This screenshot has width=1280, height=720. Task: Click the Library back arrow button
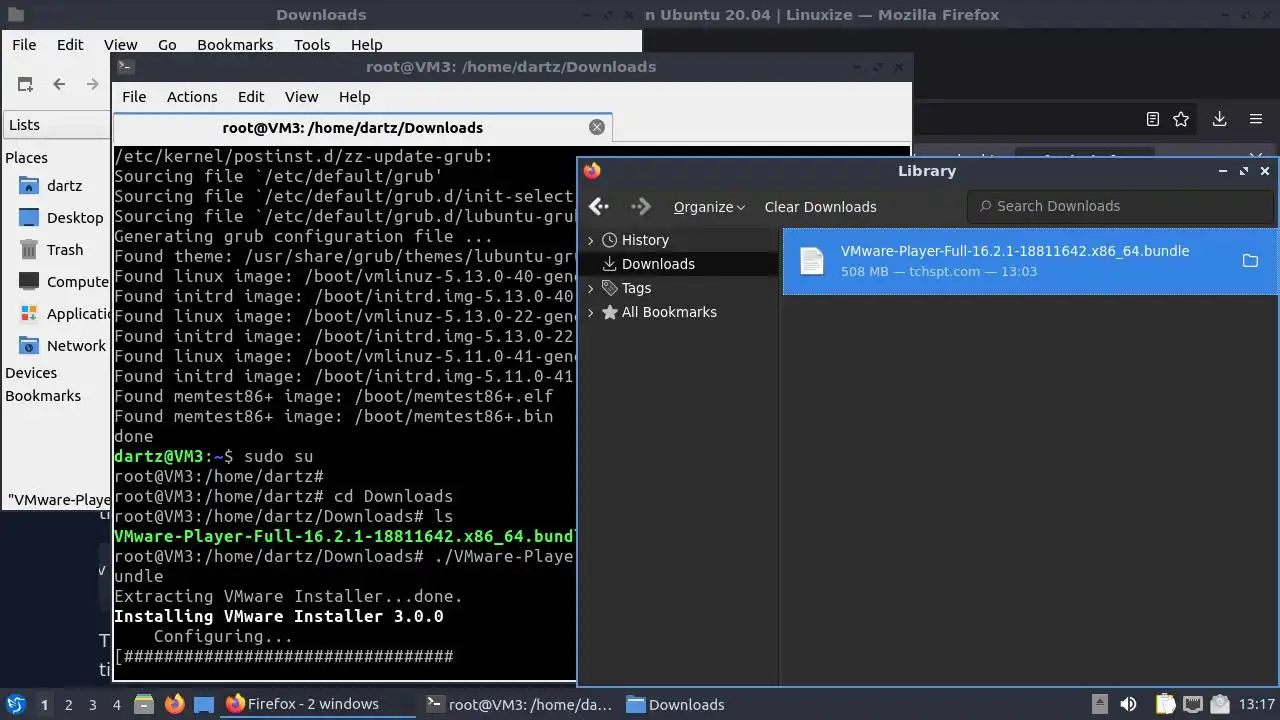[599, 206]
